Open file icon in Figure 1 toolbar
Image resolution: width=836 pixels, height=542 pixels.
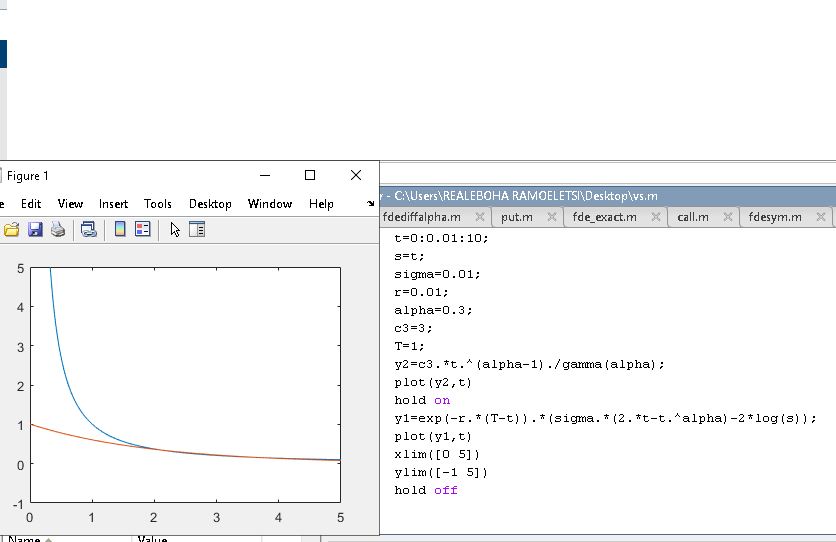pyautogui.click(x=11, y=230)
